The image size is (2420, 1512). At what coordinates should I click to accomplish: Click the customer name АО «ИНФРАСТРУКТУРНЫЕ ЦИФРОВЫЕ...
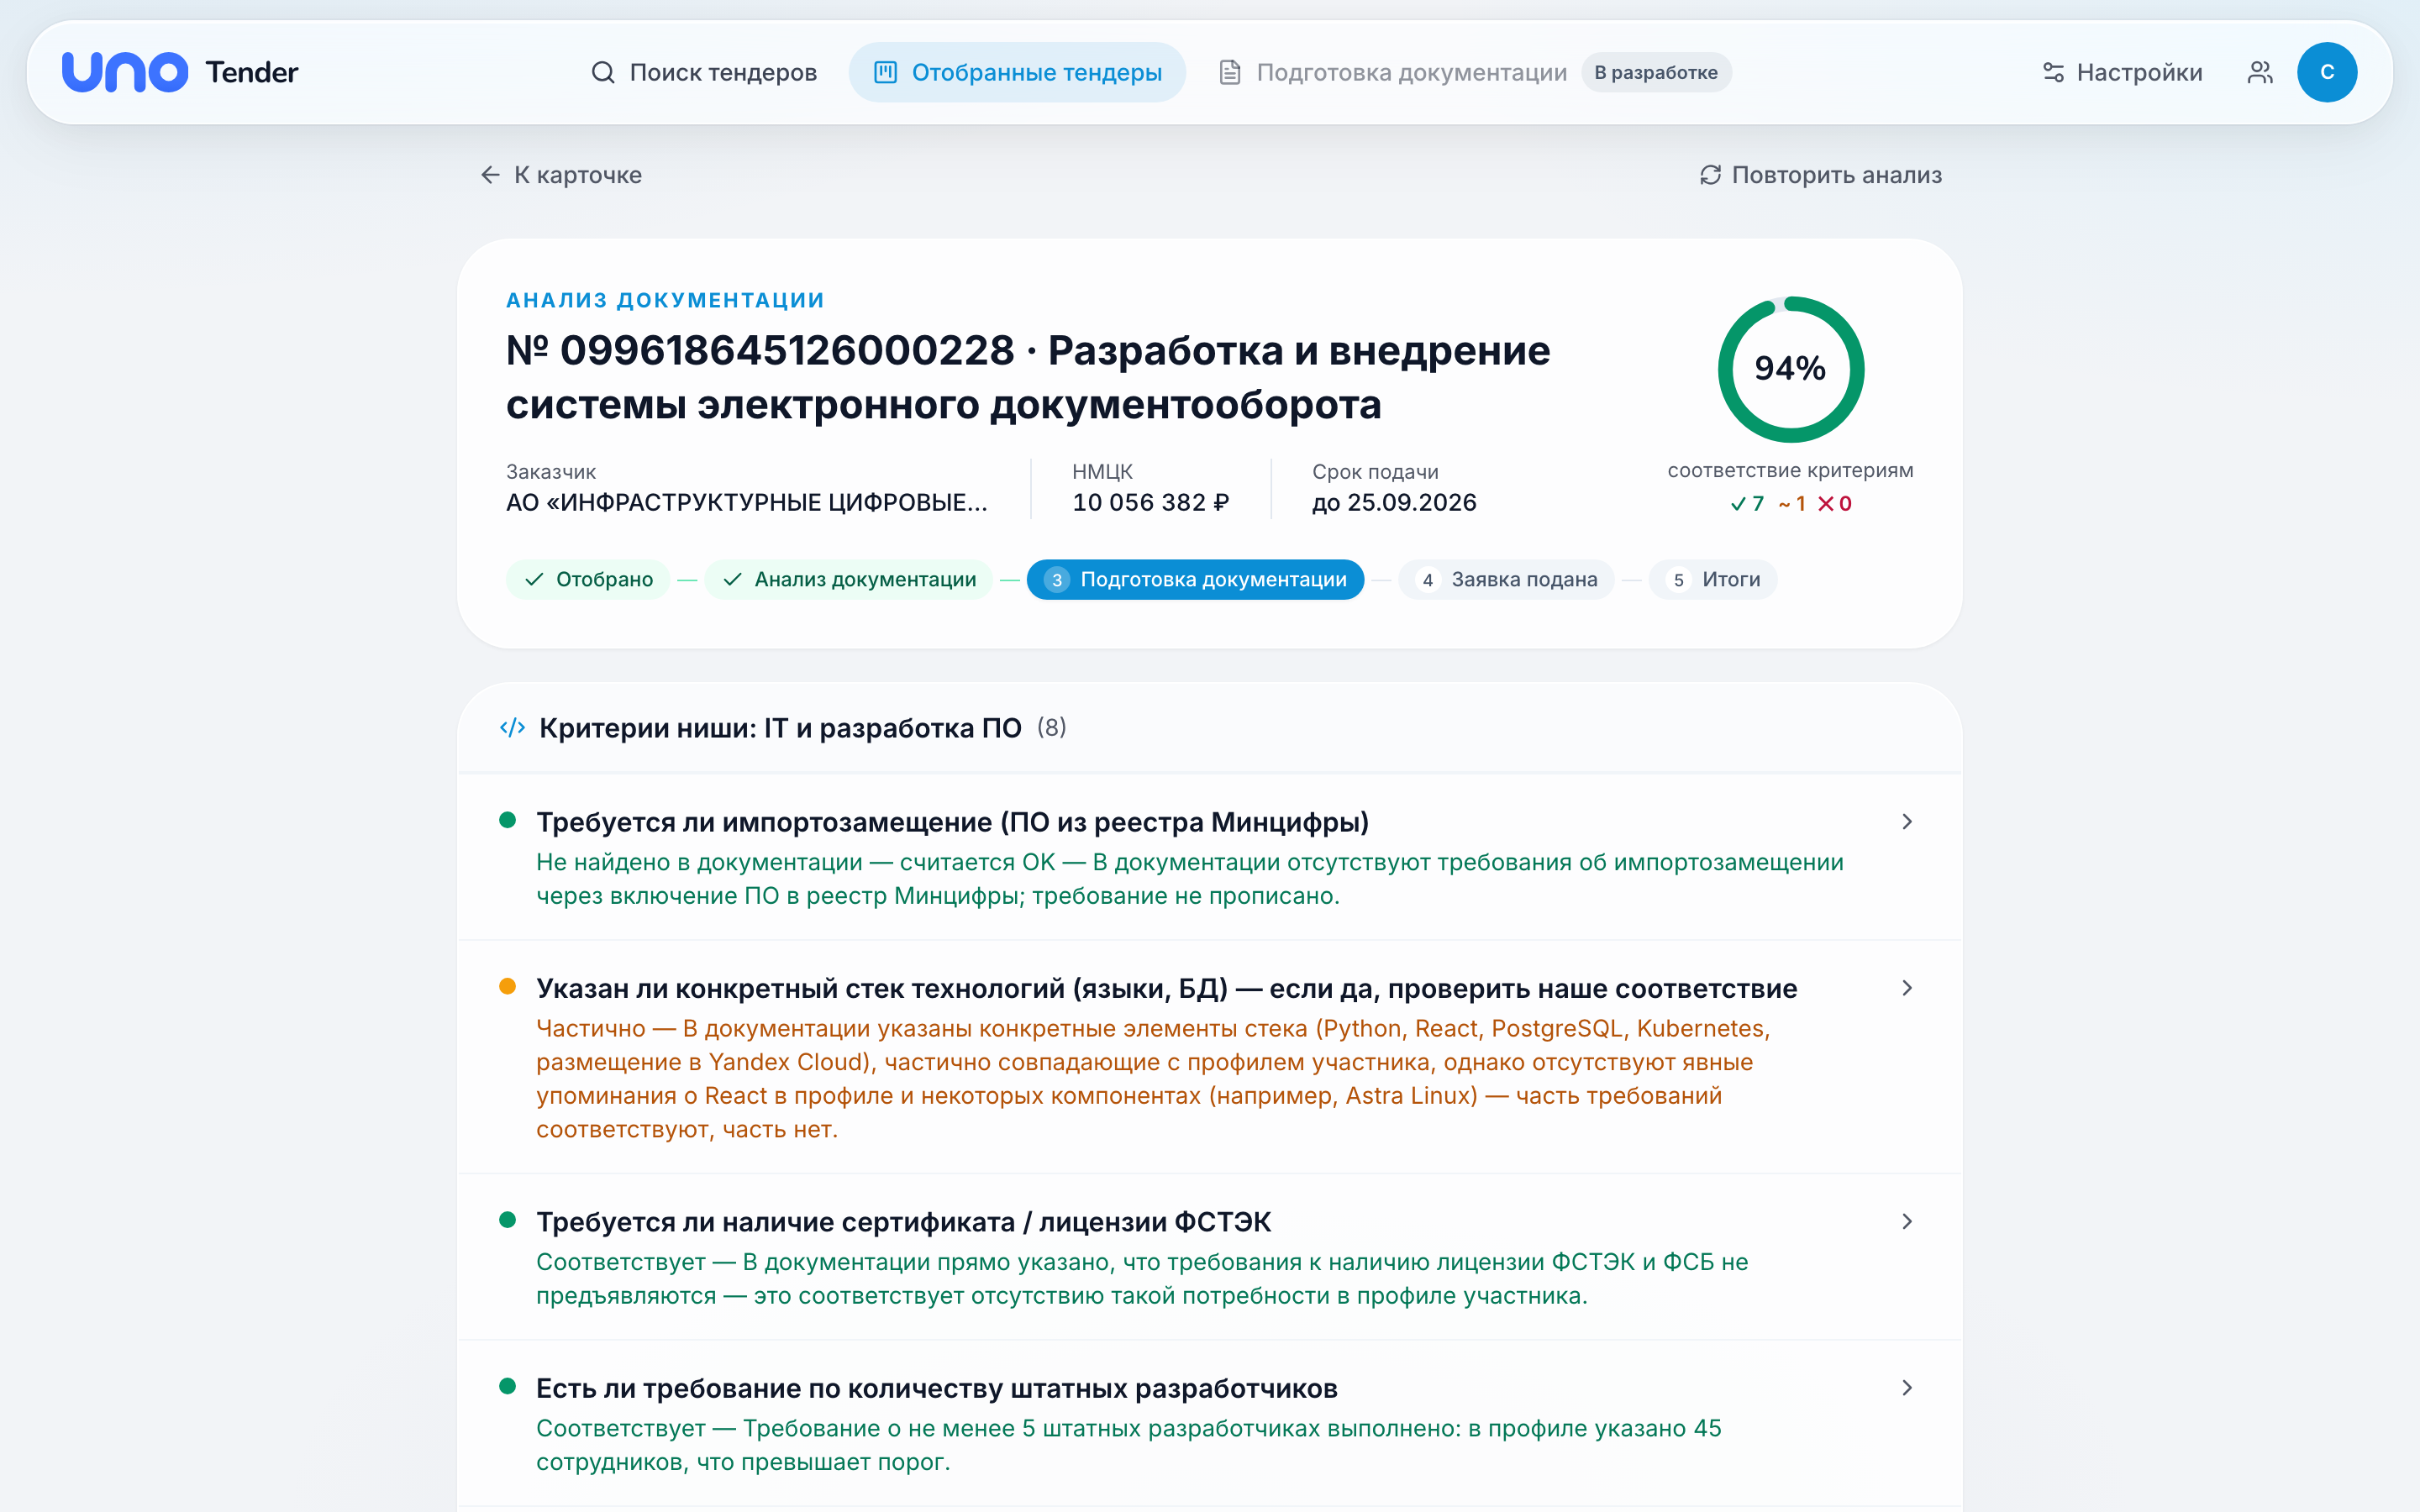(x=746, y=503)
